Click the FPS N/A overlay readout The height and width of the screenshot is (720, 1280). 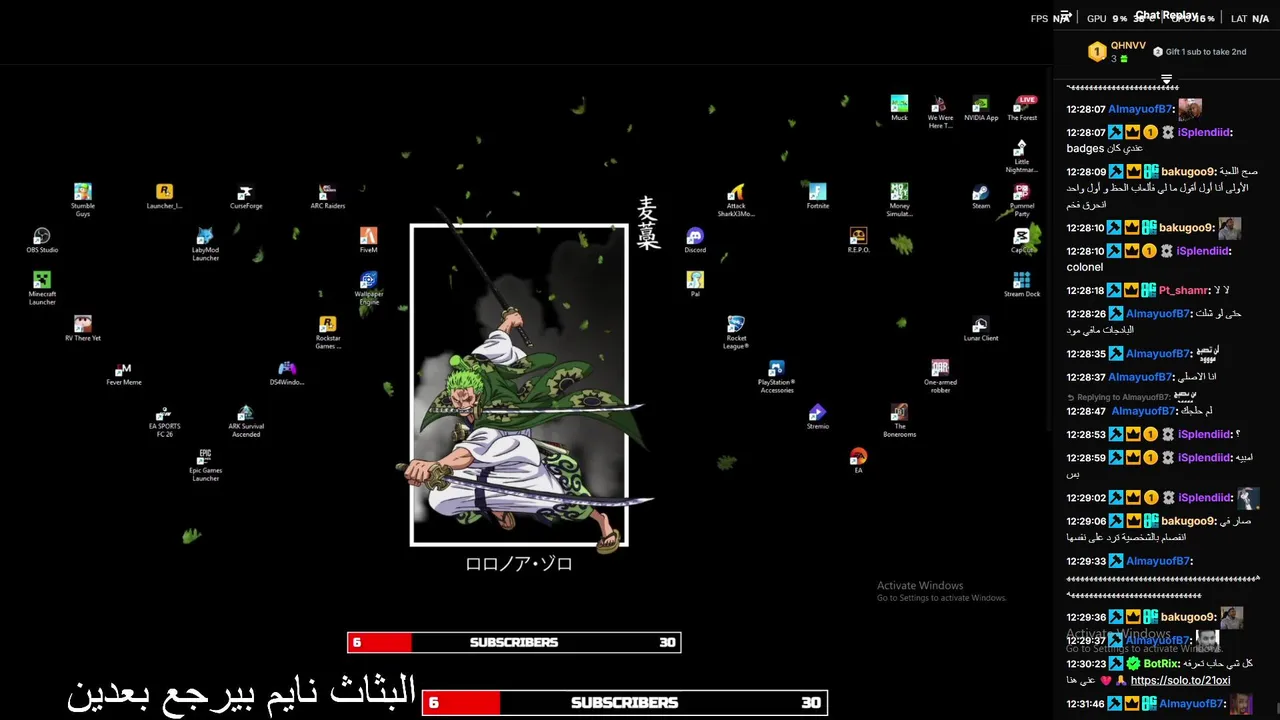tap(1050, 18)
